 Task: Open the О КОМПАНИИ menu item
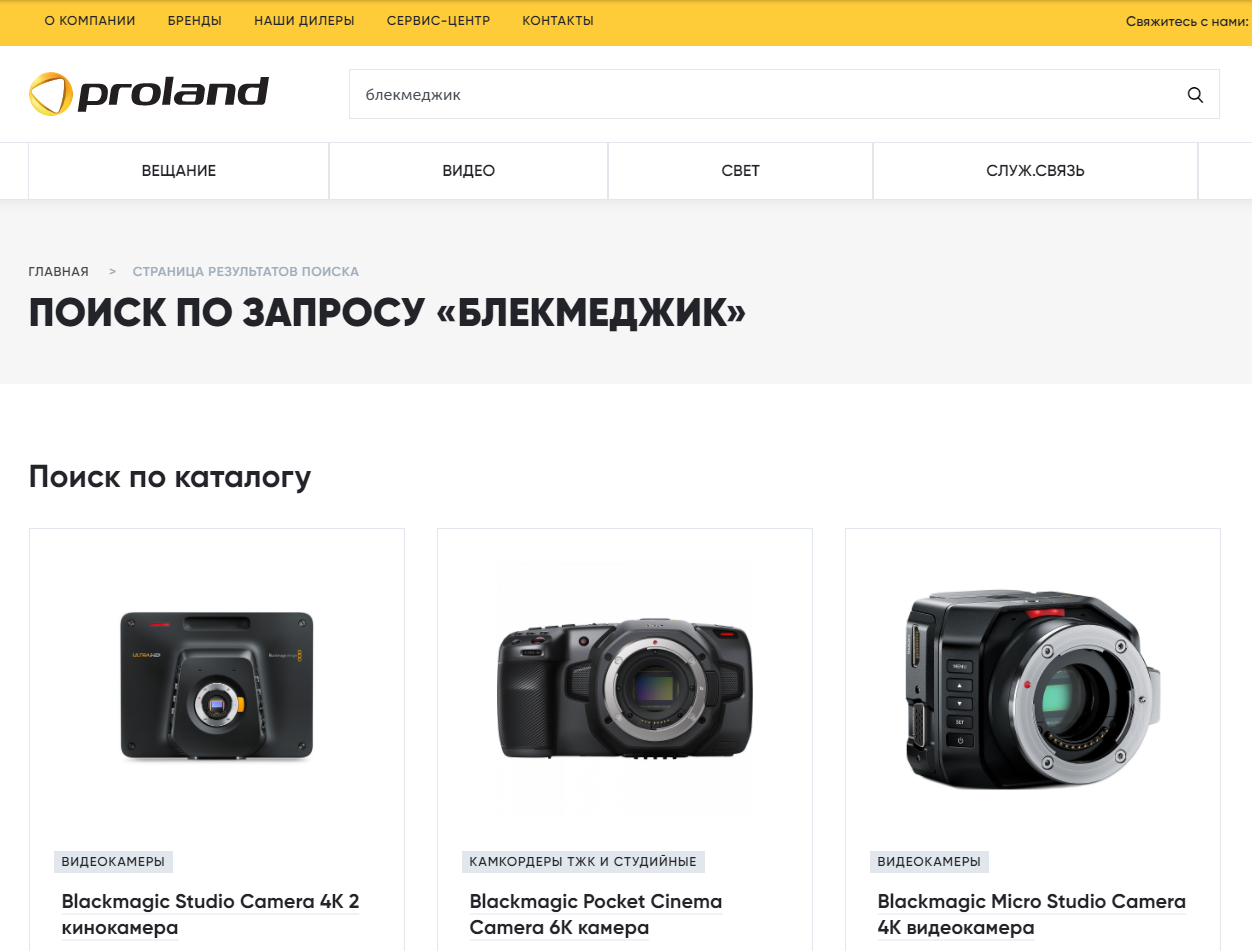coord(90,21)
